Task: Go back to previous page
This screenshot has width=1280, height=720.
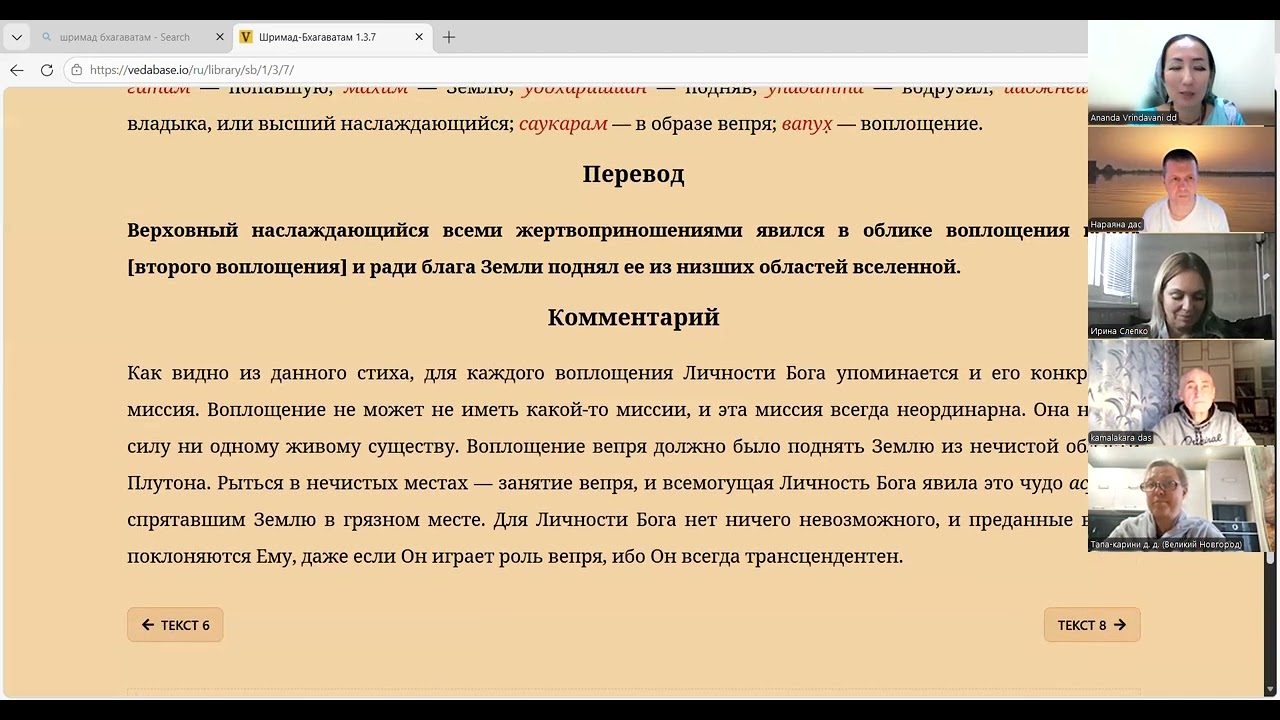Action: 17,70
